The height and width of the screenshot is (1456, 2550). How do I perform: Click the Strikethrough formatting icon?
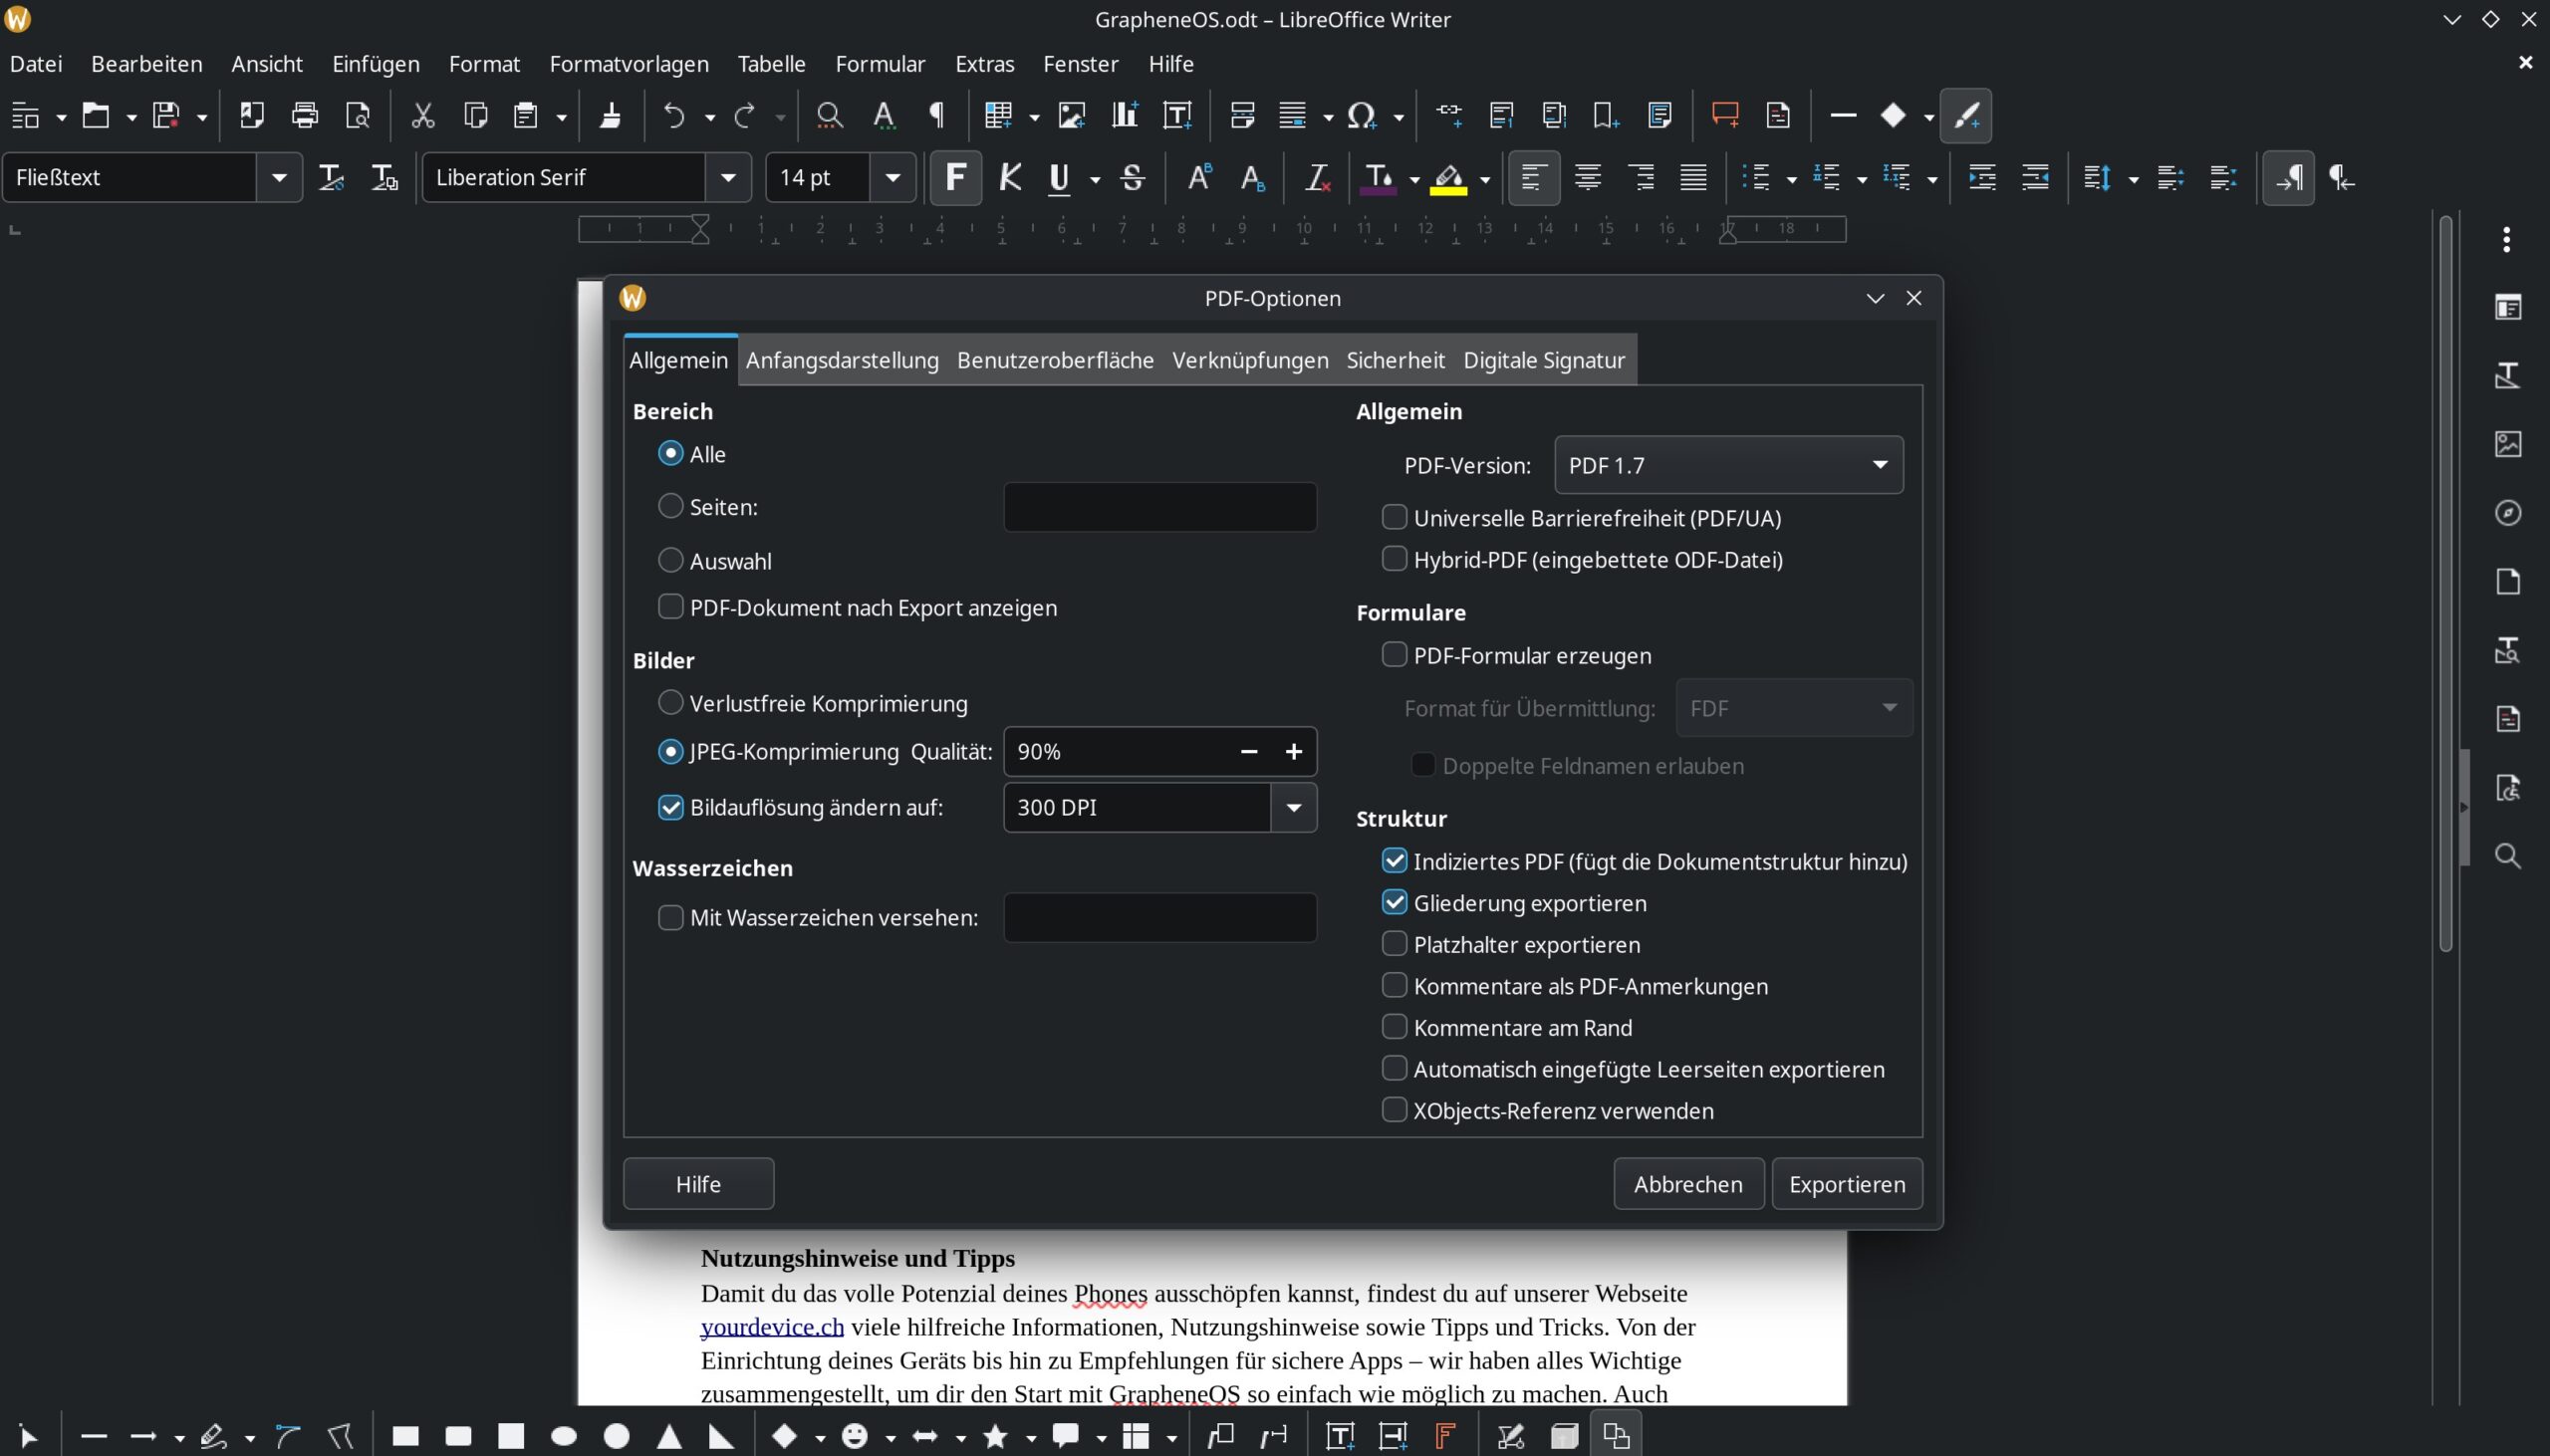click(1132, 178)
